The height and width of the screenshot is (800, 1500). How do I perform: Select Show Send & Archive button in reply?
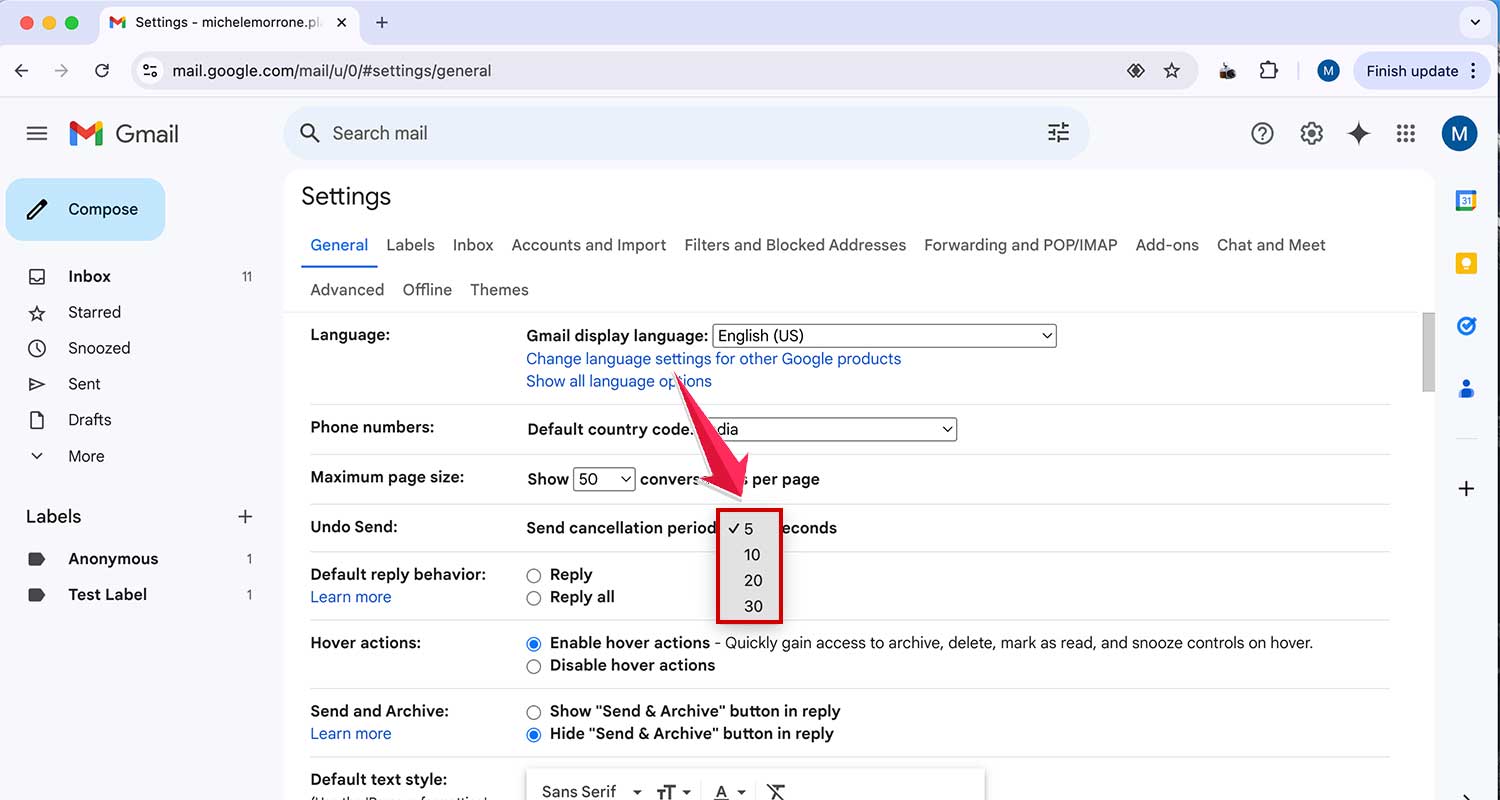534,711
